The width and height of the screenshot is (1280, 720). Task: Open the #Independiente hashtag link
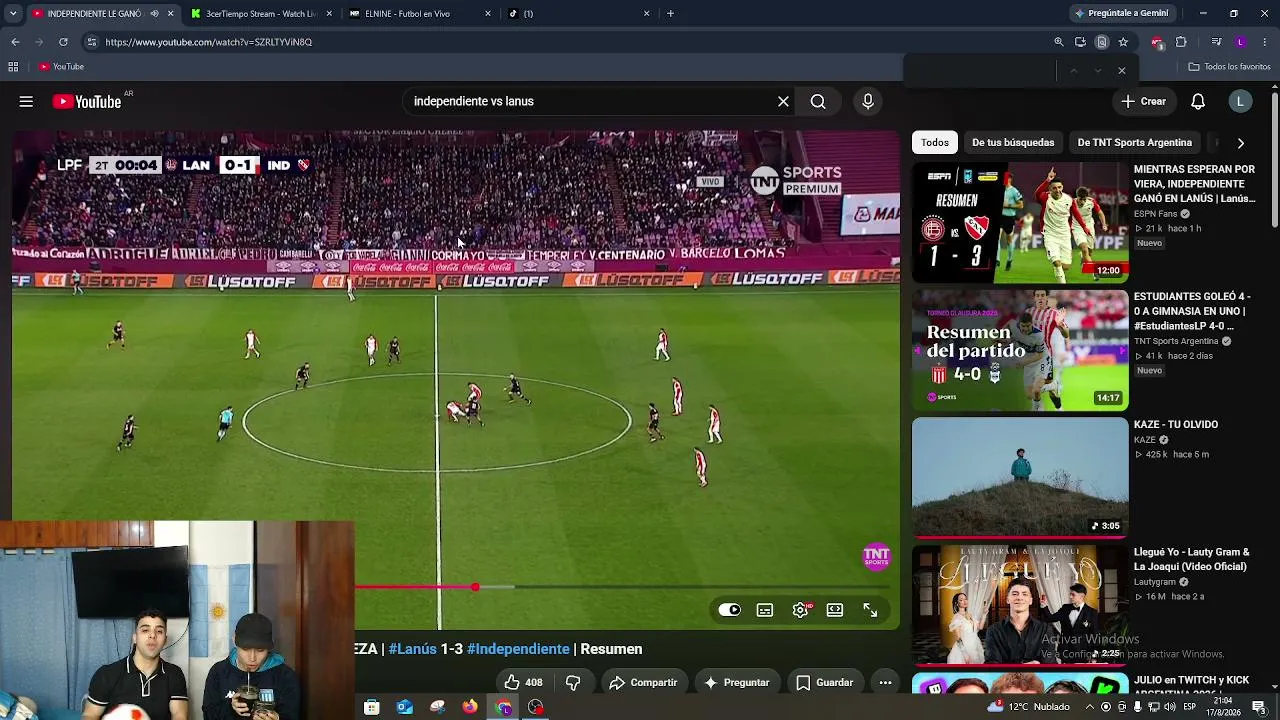[518, 649]
